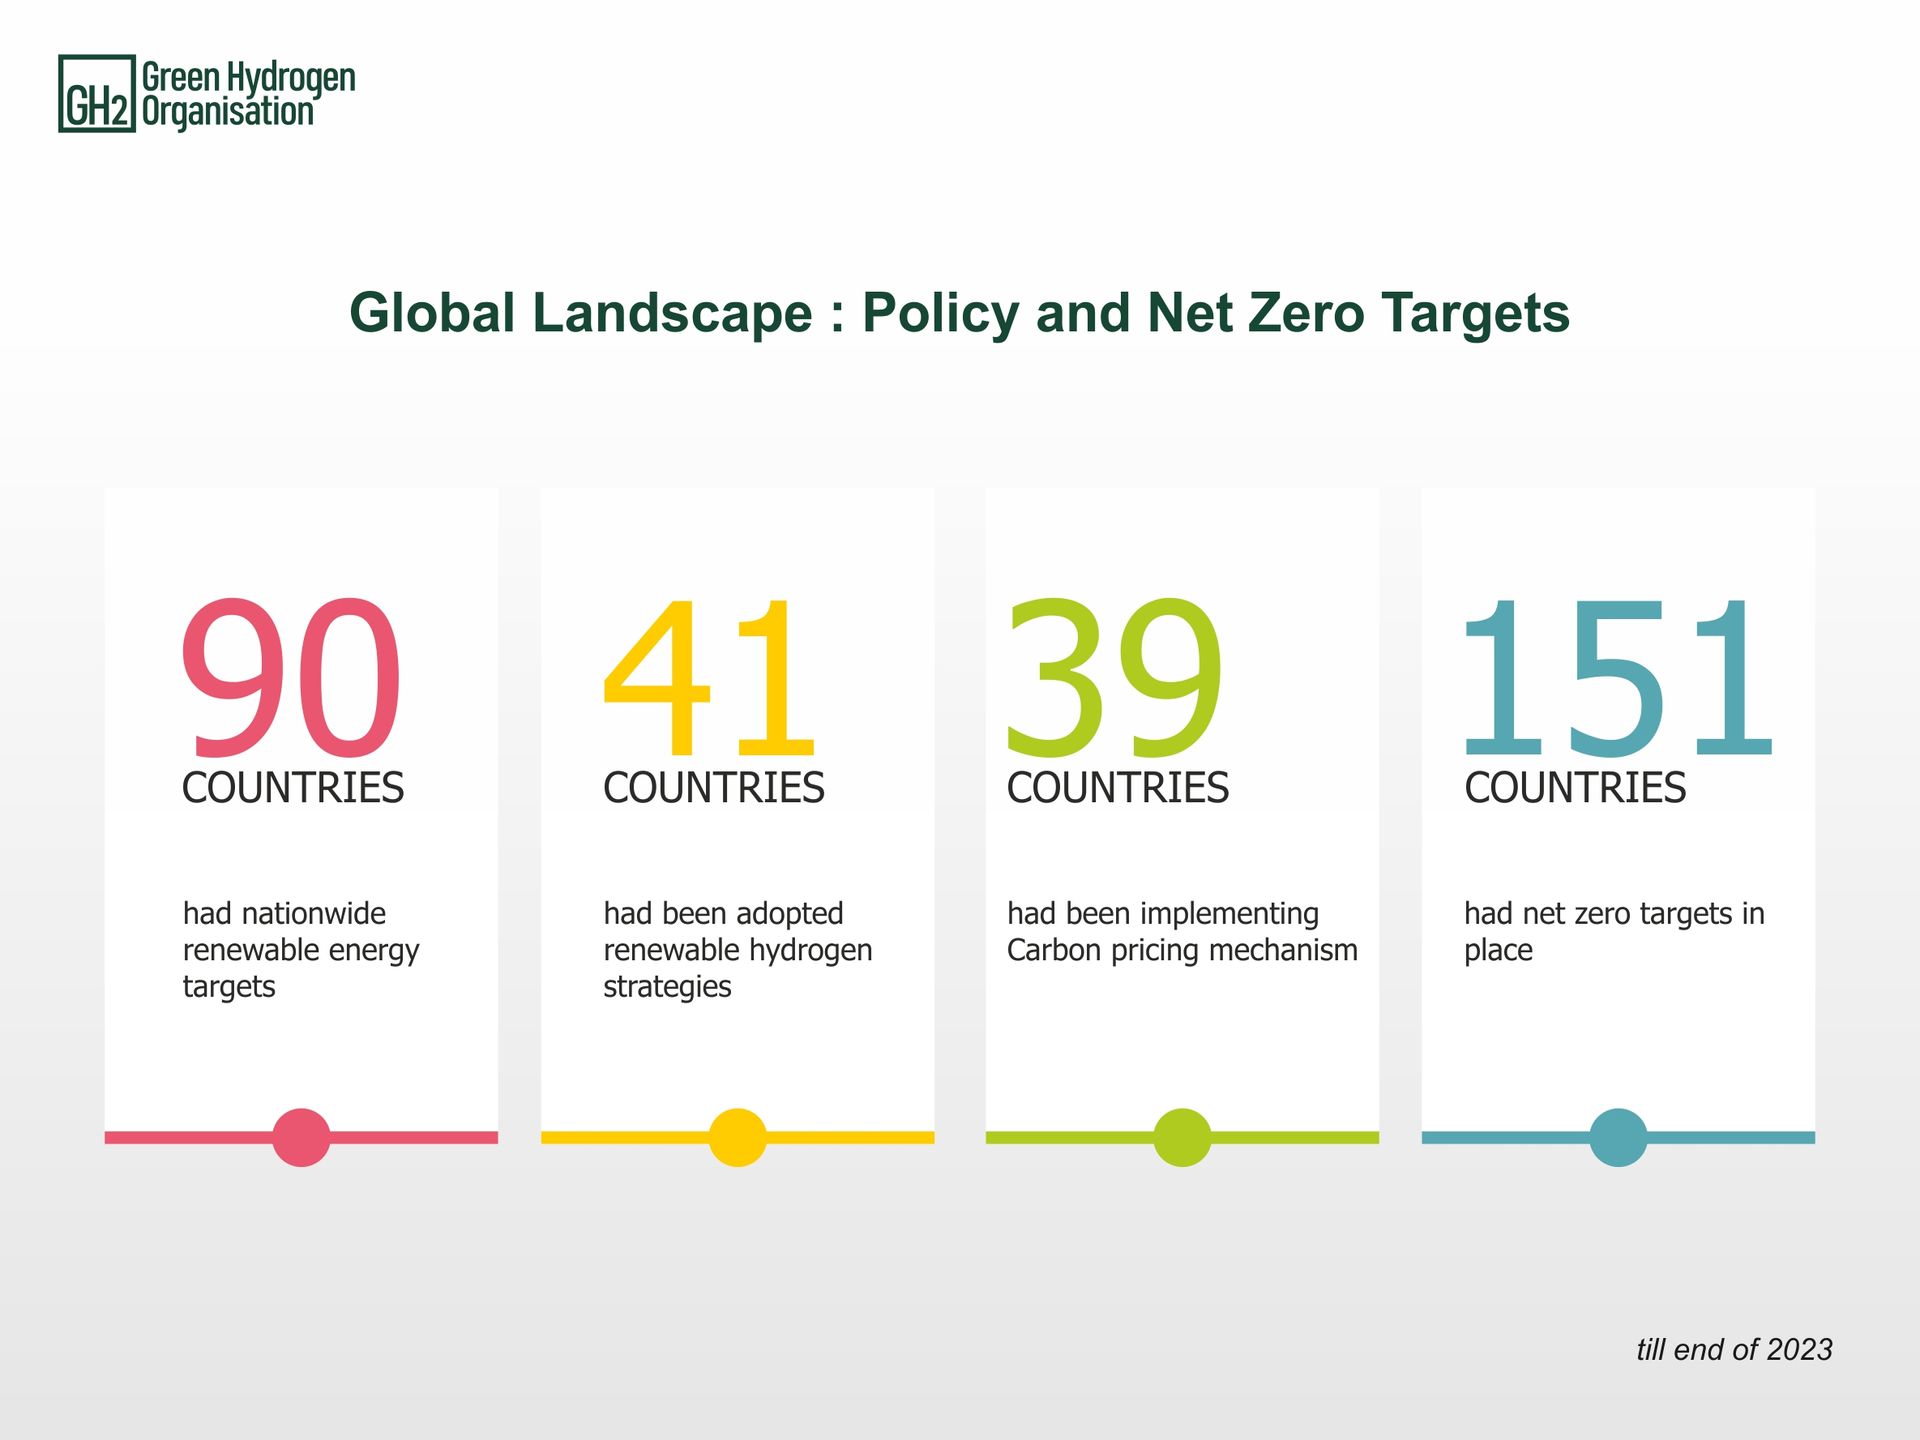
Task: Click the GH2 logo box icon
Action: pos(97,94)
